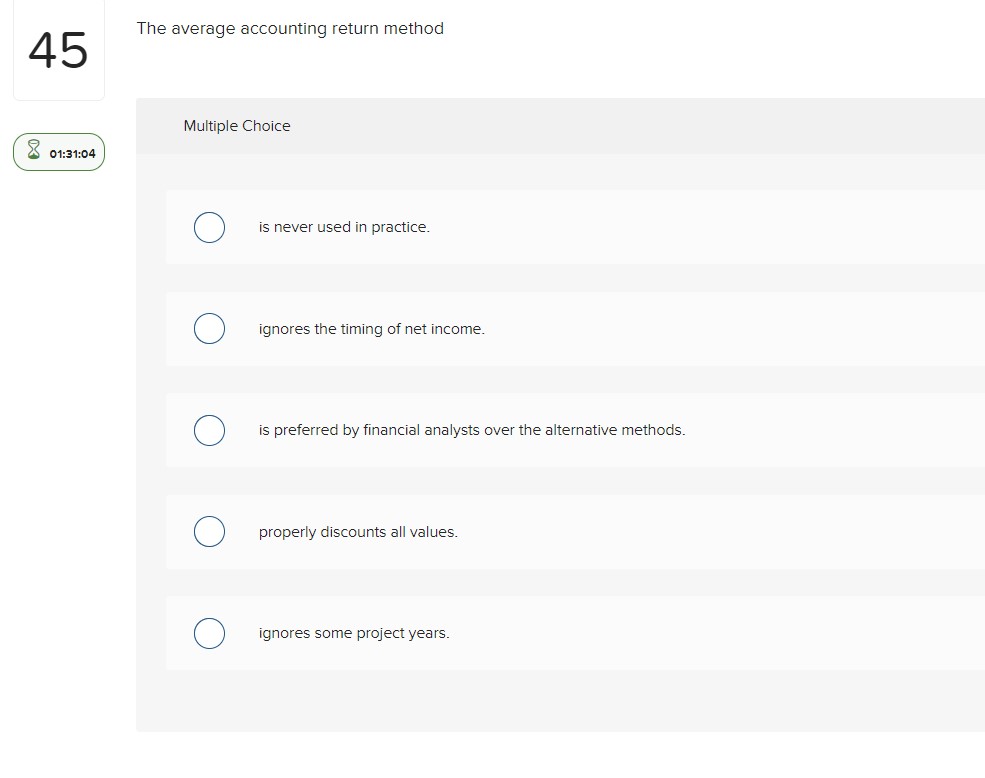Click inside the timer badge border

(x=59, y=152)
